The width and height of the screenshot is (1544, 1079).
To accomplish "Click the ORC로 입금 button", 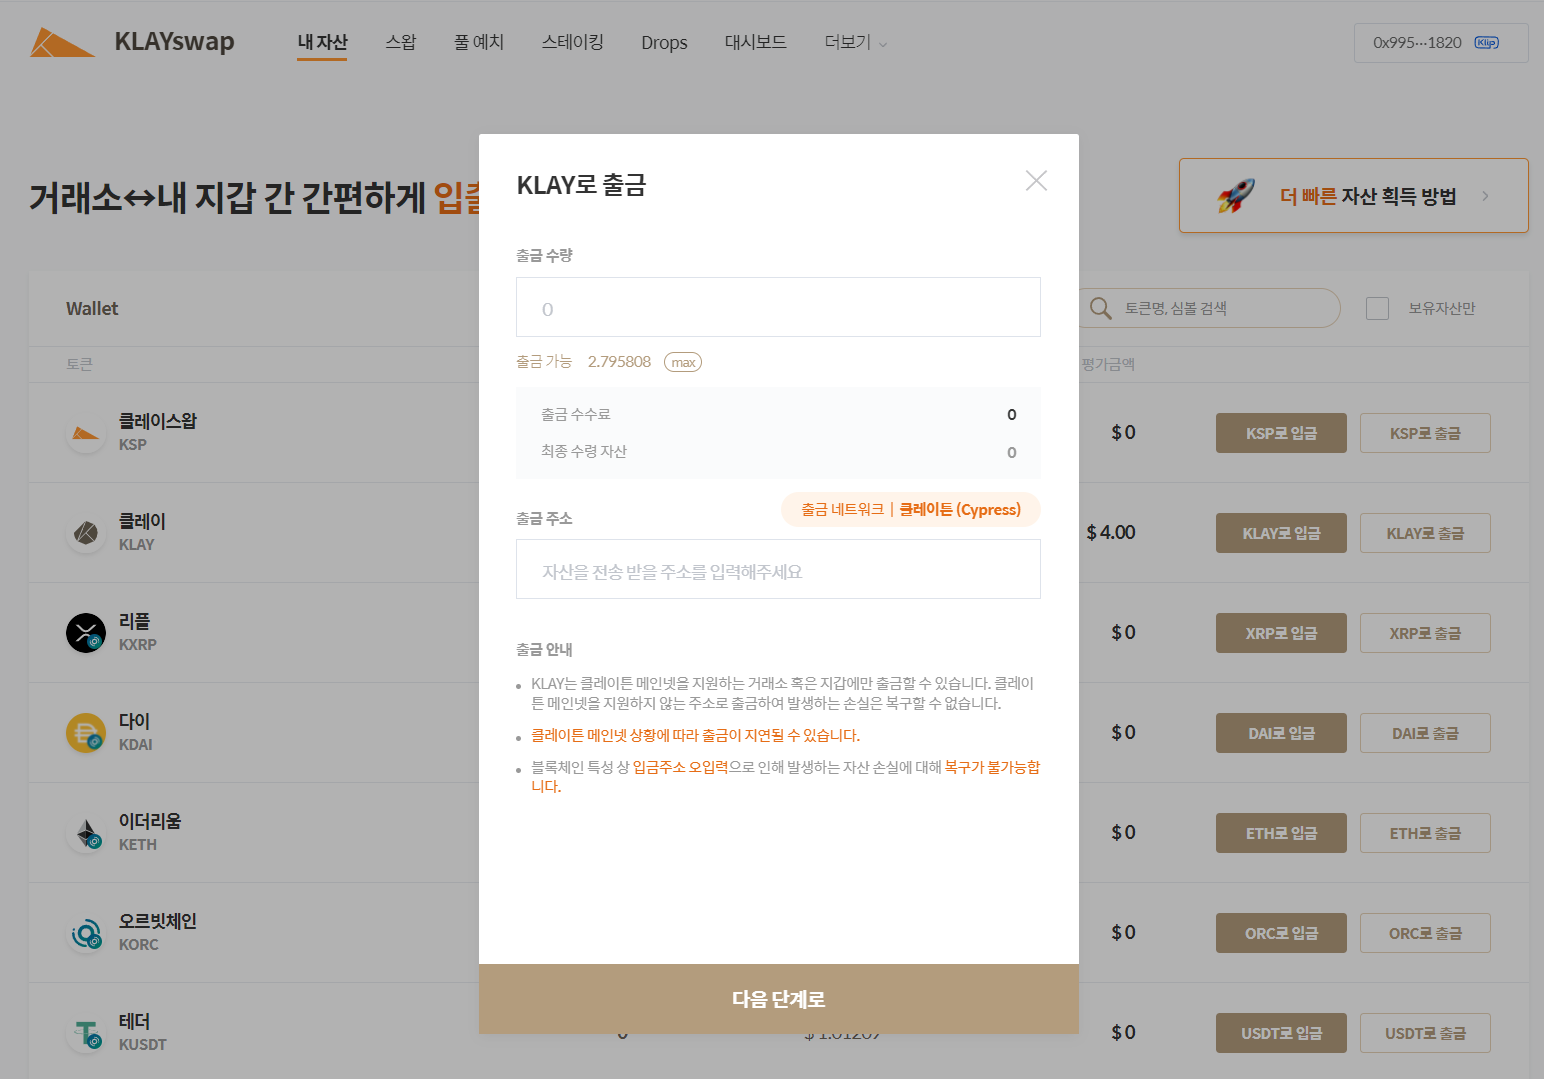I will tap(1281, 933).
